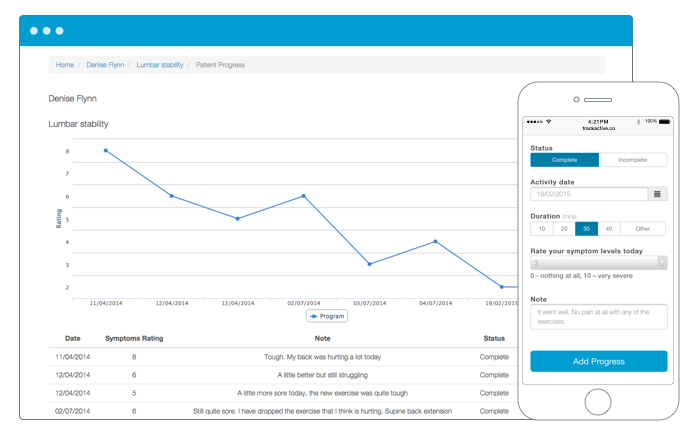Image resolution: width=700 pixels, height=435 pixels.
Task: Choose the 10 minute duration option
Action: click(542, 229)
